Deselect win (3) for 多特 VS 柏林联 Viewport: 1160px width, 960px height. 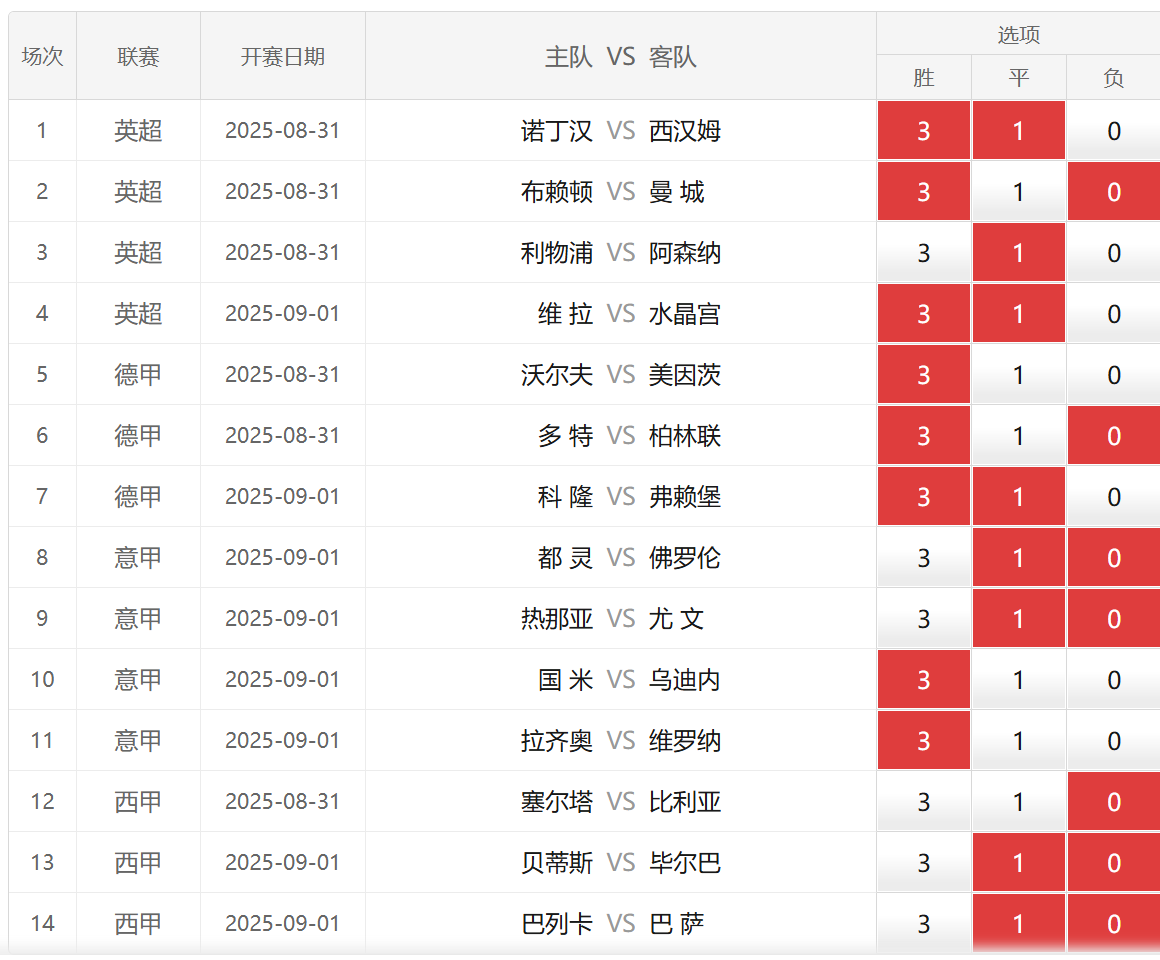tap(923, 436)
